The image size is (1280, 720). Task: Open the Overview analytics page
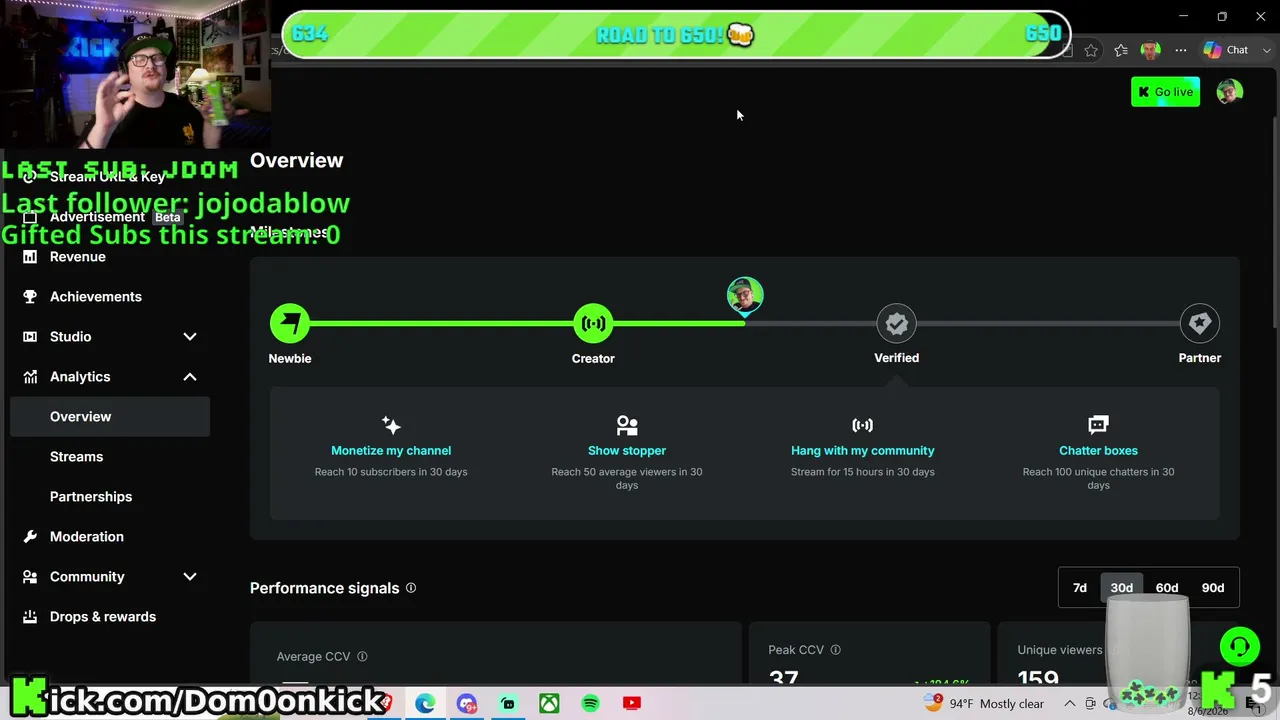coord(110,417)
